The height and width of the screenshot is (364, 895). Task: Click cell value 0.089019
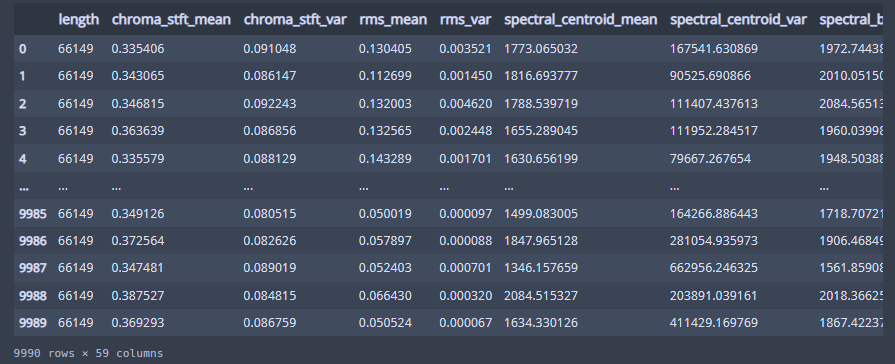tap(270, 268)
